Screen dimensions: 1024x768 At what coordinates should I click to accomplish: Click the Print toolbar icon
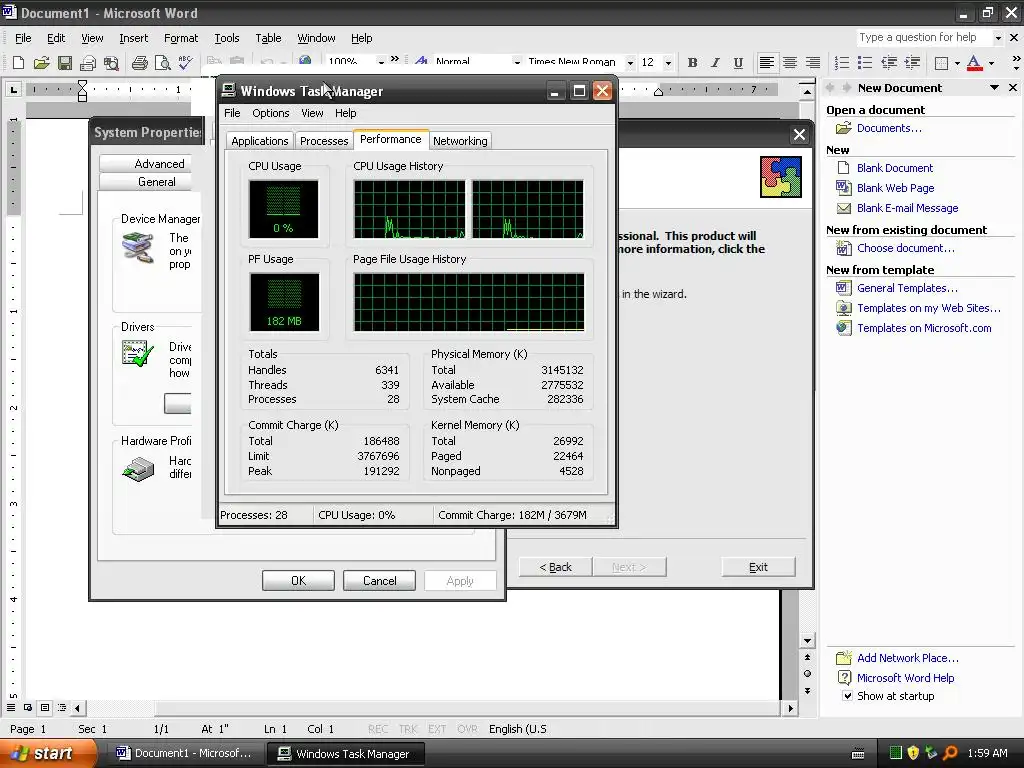point(139,63)
